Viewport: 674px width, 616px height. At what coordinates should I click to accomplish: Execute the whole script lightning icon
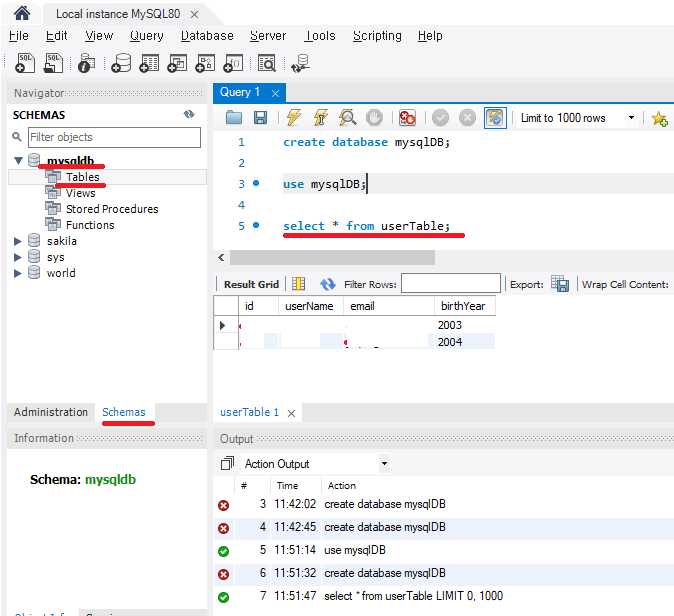click(x=294, y=117)
